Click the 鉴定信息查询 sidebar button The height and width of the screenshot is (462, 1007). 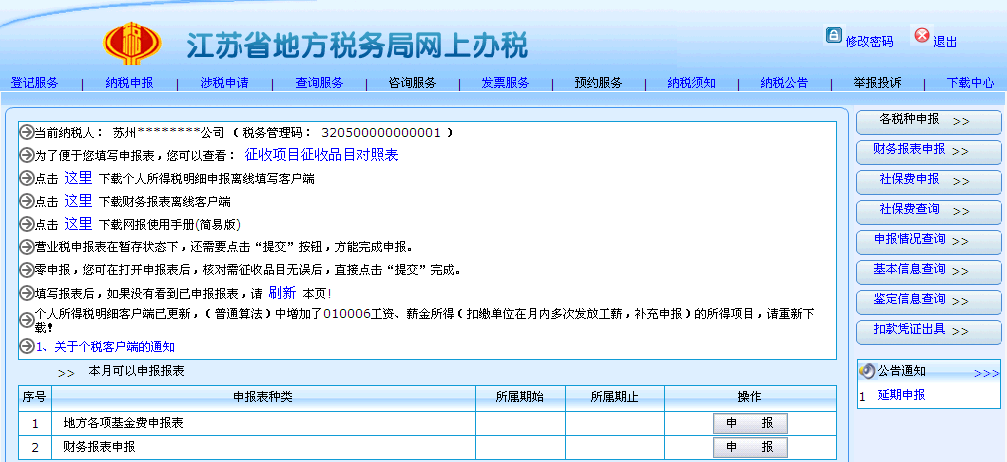tap(929, 301)
